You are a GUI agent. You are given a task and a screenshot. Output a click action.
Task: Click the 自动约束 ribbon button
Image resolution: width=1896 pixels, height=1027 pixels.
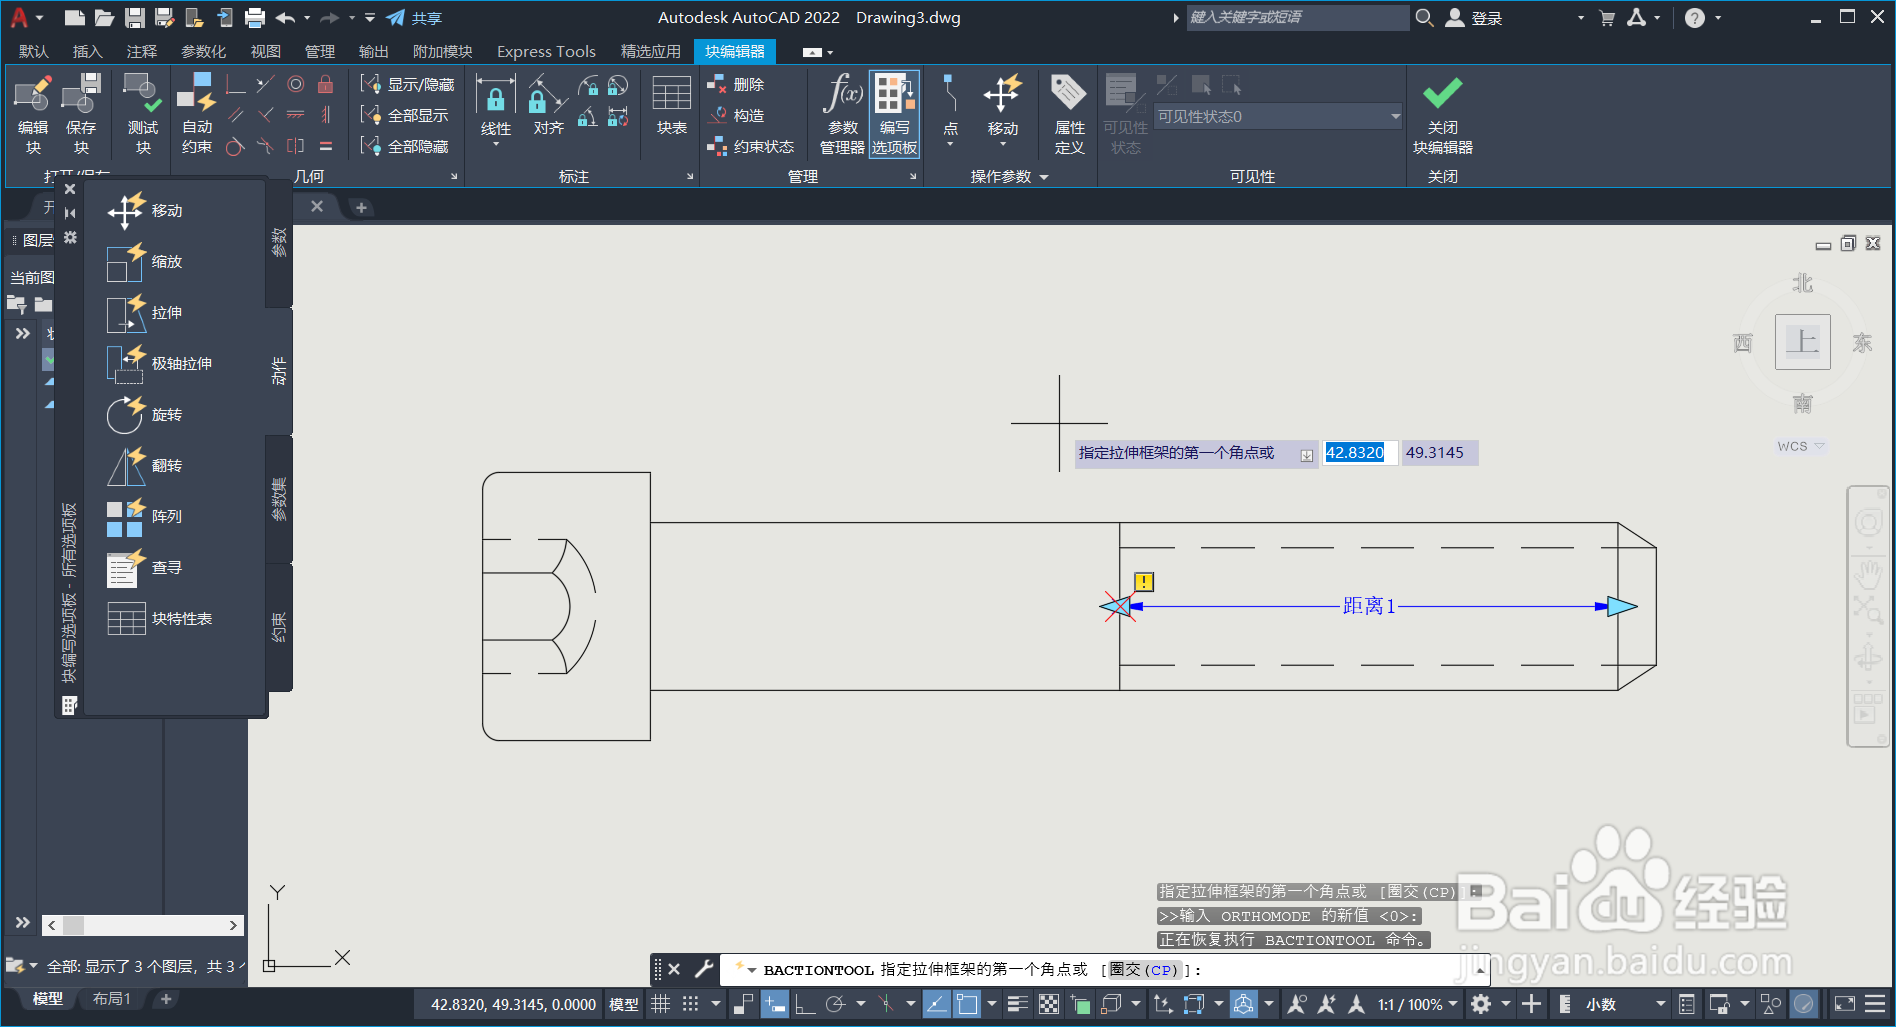[197, 114]
